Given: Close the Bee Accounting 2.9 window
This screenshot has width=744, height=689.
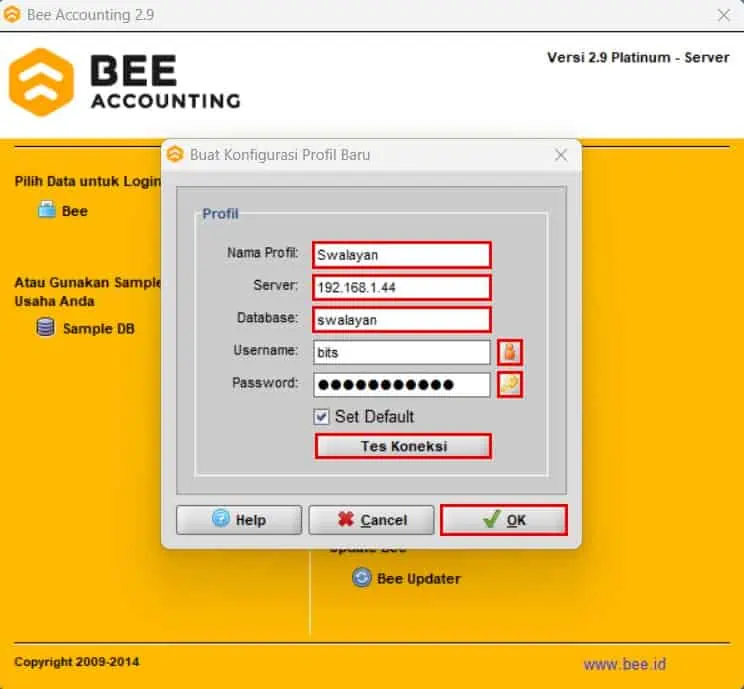Looking at the screenshot, I should [724, 15].
